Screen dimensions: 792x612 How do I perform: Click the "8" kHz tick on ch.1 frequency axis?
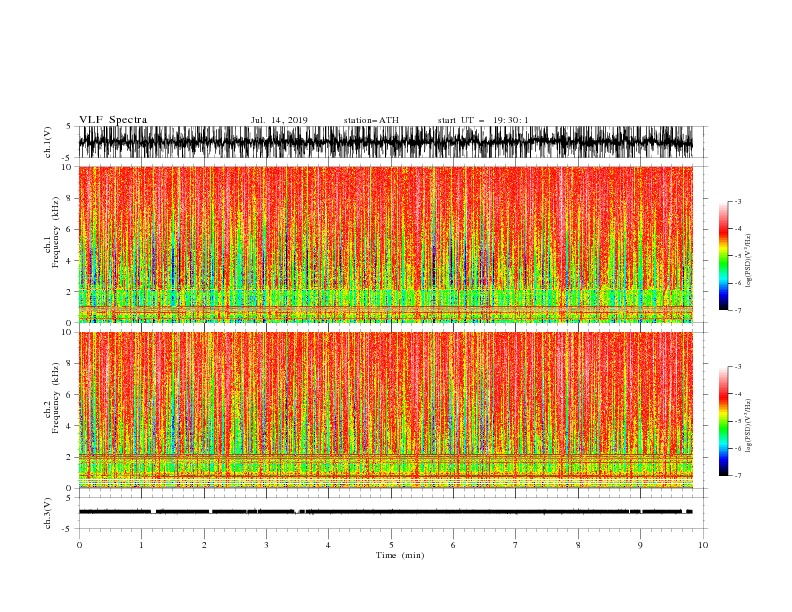tap(69, 198)
